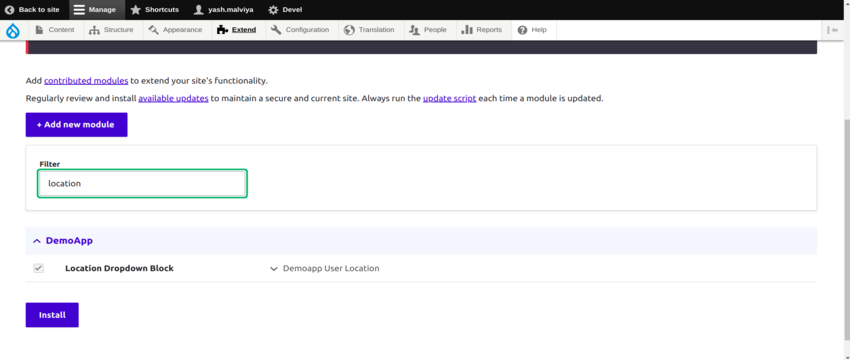This screenshot has width=850, height=360.
Task: Toggle toolbar orientation icon at right
Action: point(833,30)
